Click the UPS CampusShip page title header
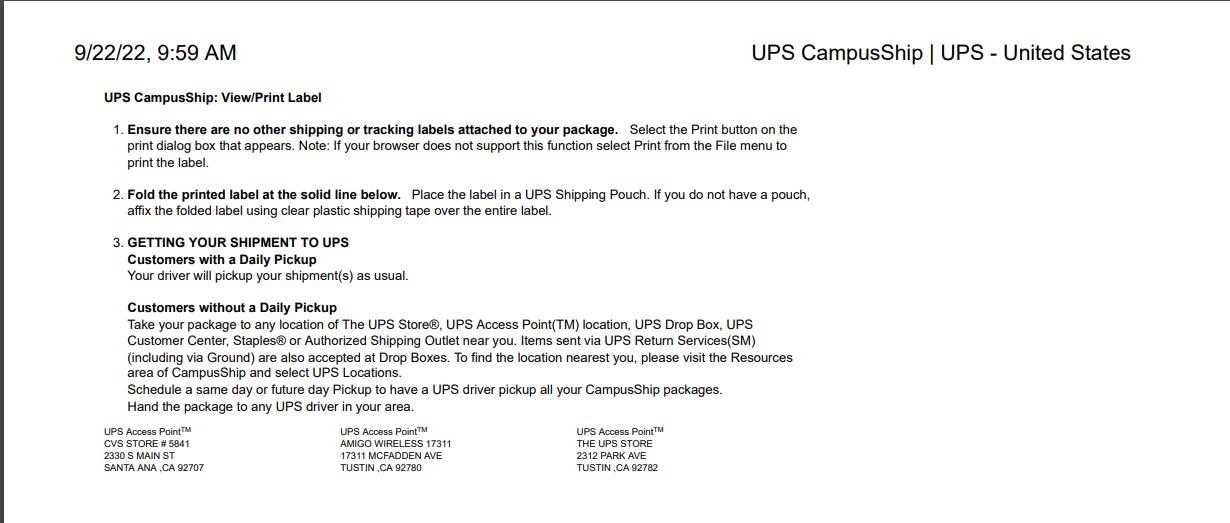Image resolution: width=1230 pixels, height=523 pixels. coord(941,53)
